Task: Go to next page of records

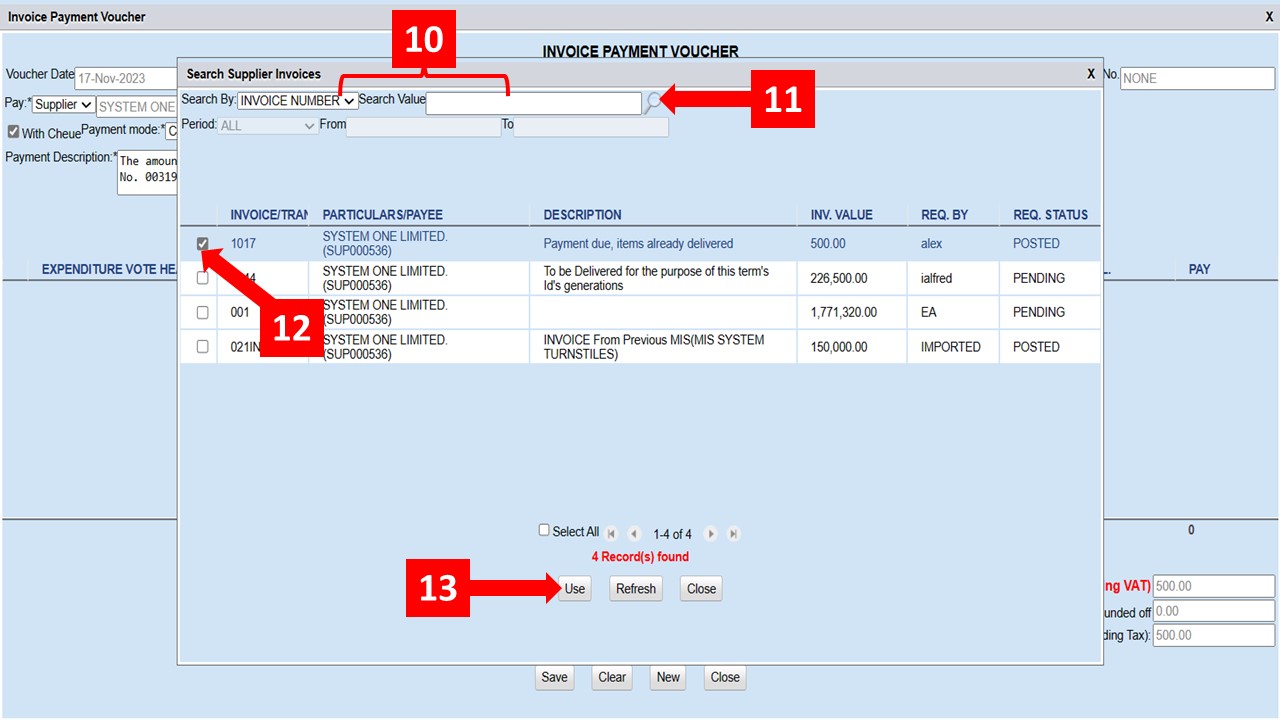Action: [x=711, y=534]
